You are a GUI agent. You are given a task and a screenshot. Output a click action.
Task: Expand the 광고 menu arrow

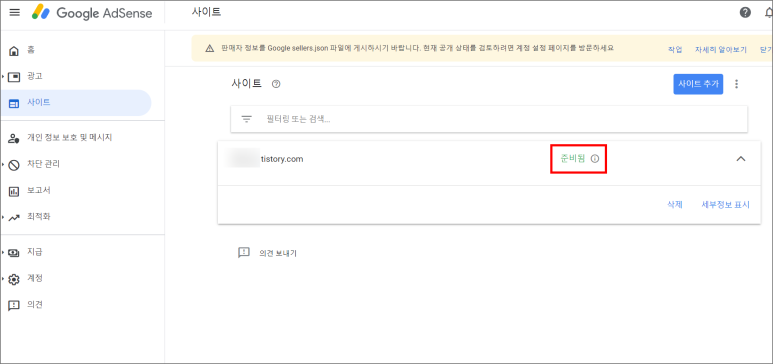click(3, 76)
